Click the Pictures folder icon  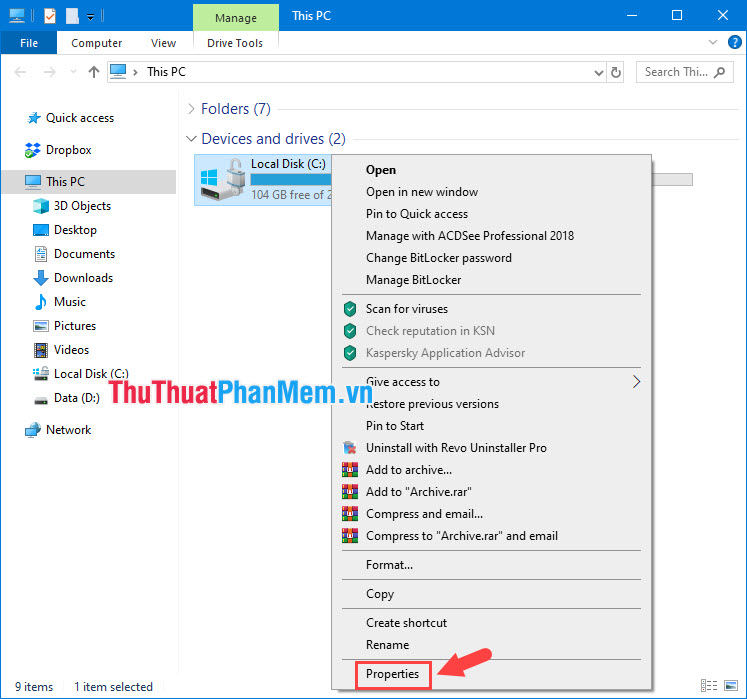[41, 326]
